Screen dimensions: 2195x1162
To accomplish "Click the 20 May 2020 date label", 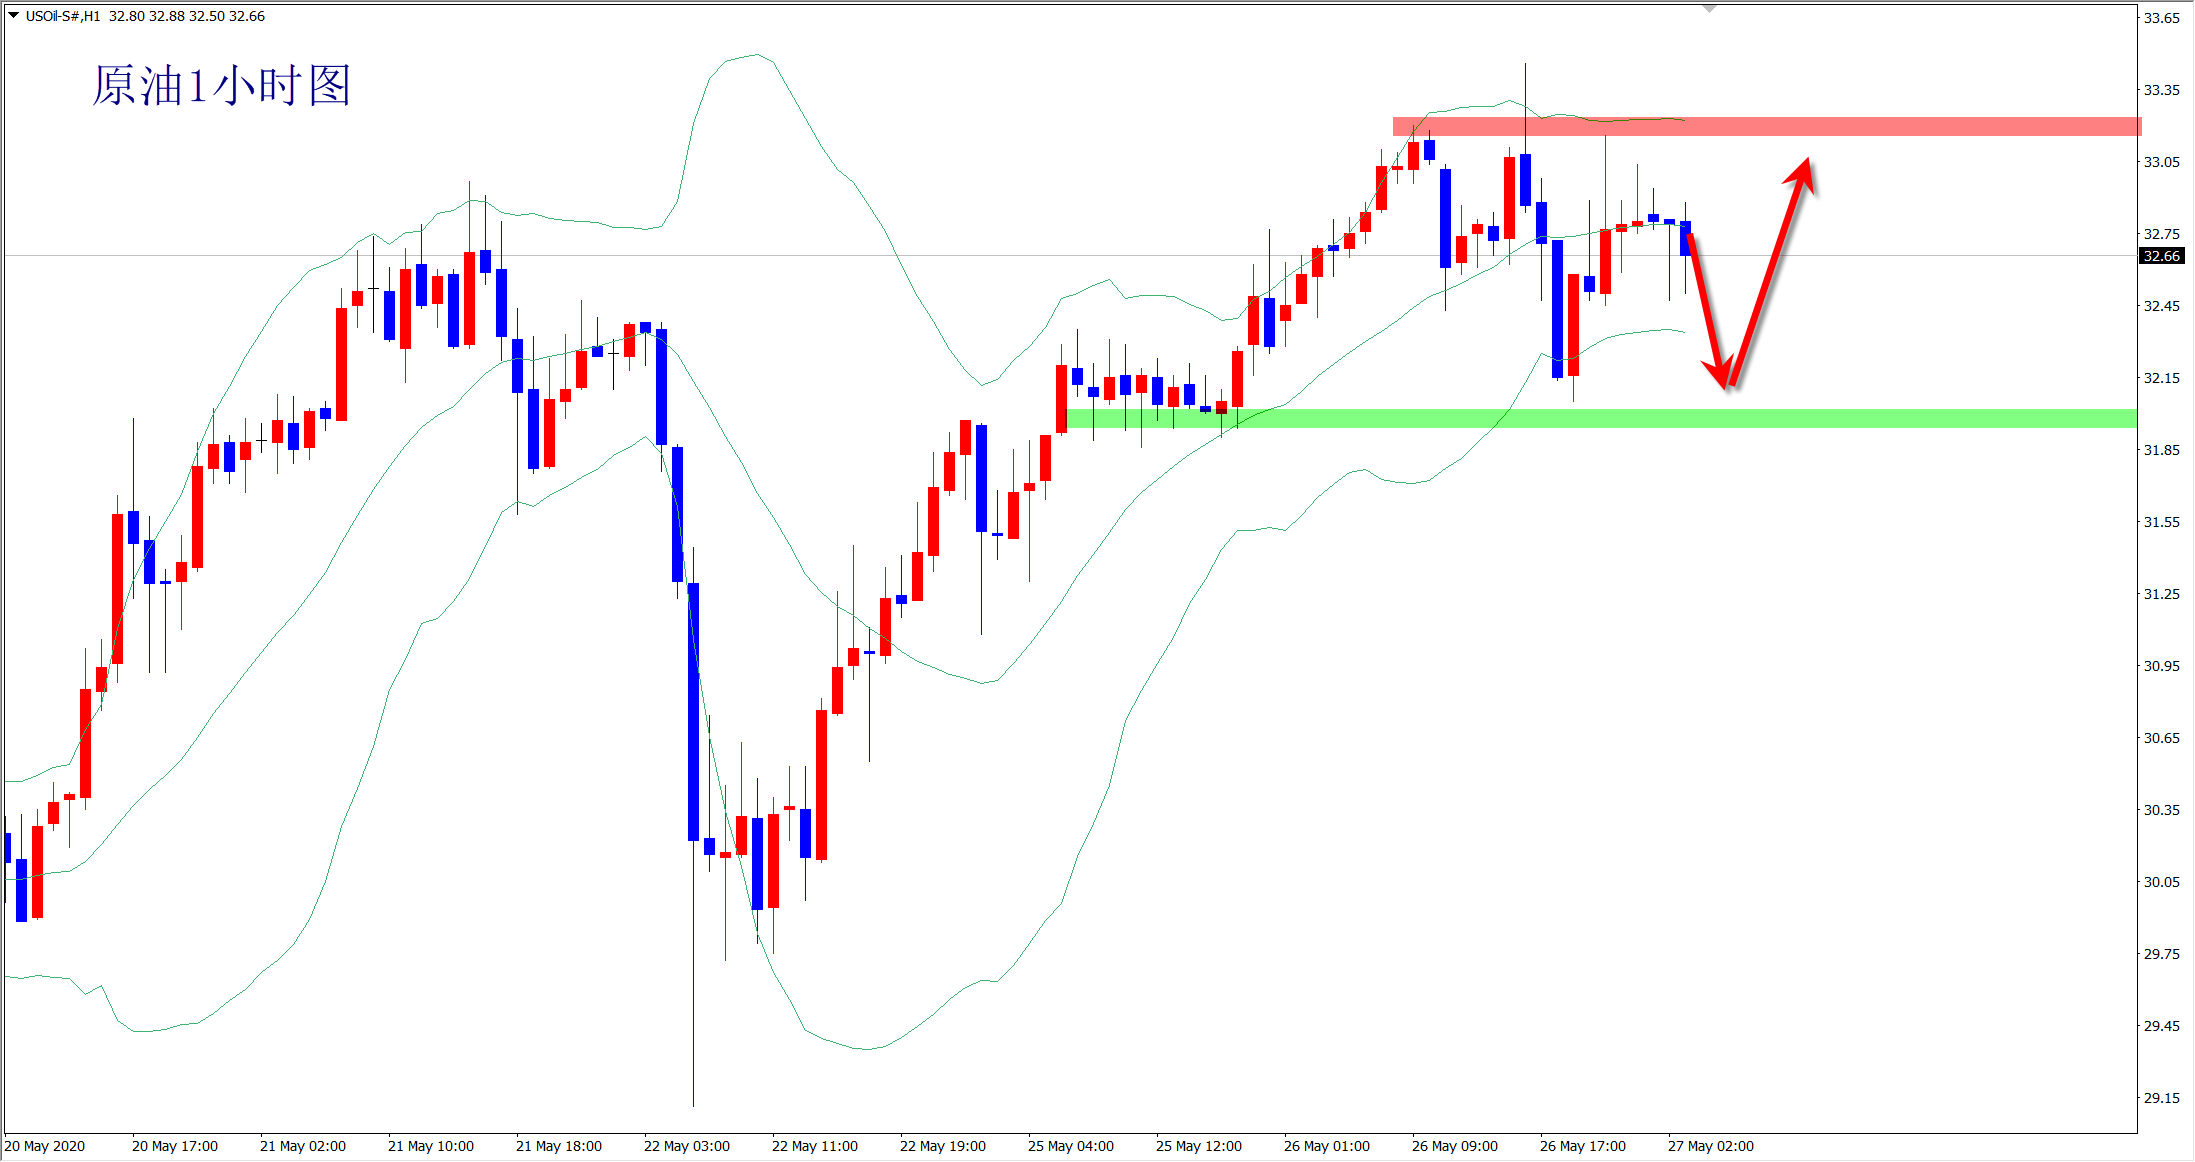I will 45,1146.
